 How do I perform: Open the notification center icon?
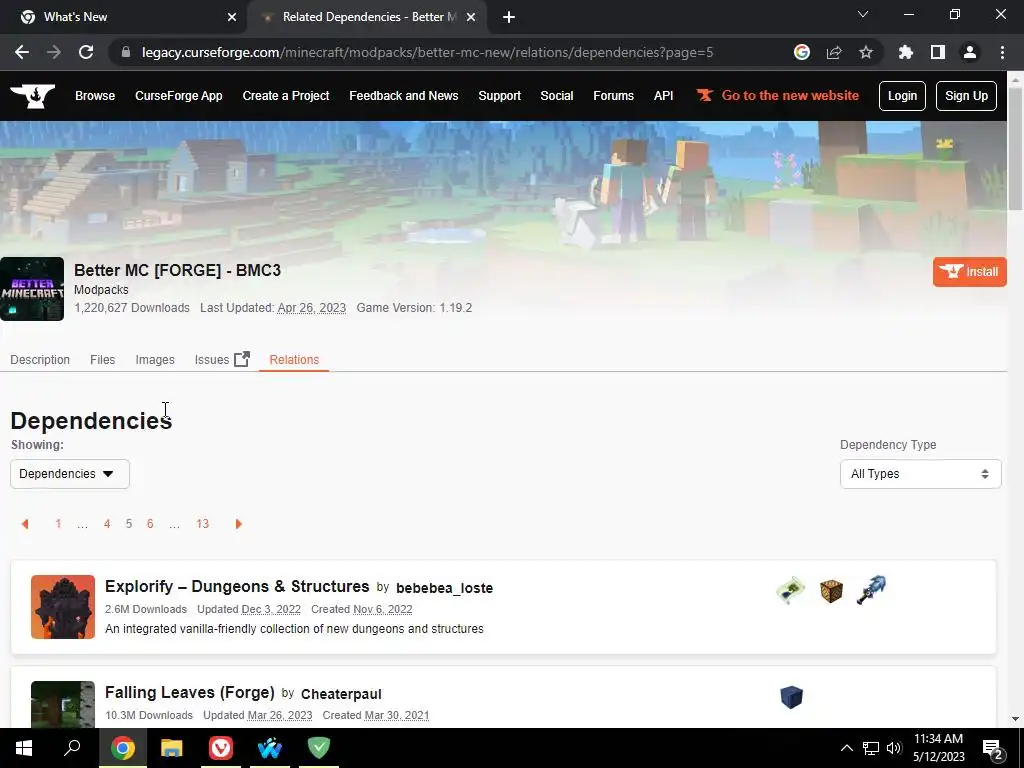993,749
